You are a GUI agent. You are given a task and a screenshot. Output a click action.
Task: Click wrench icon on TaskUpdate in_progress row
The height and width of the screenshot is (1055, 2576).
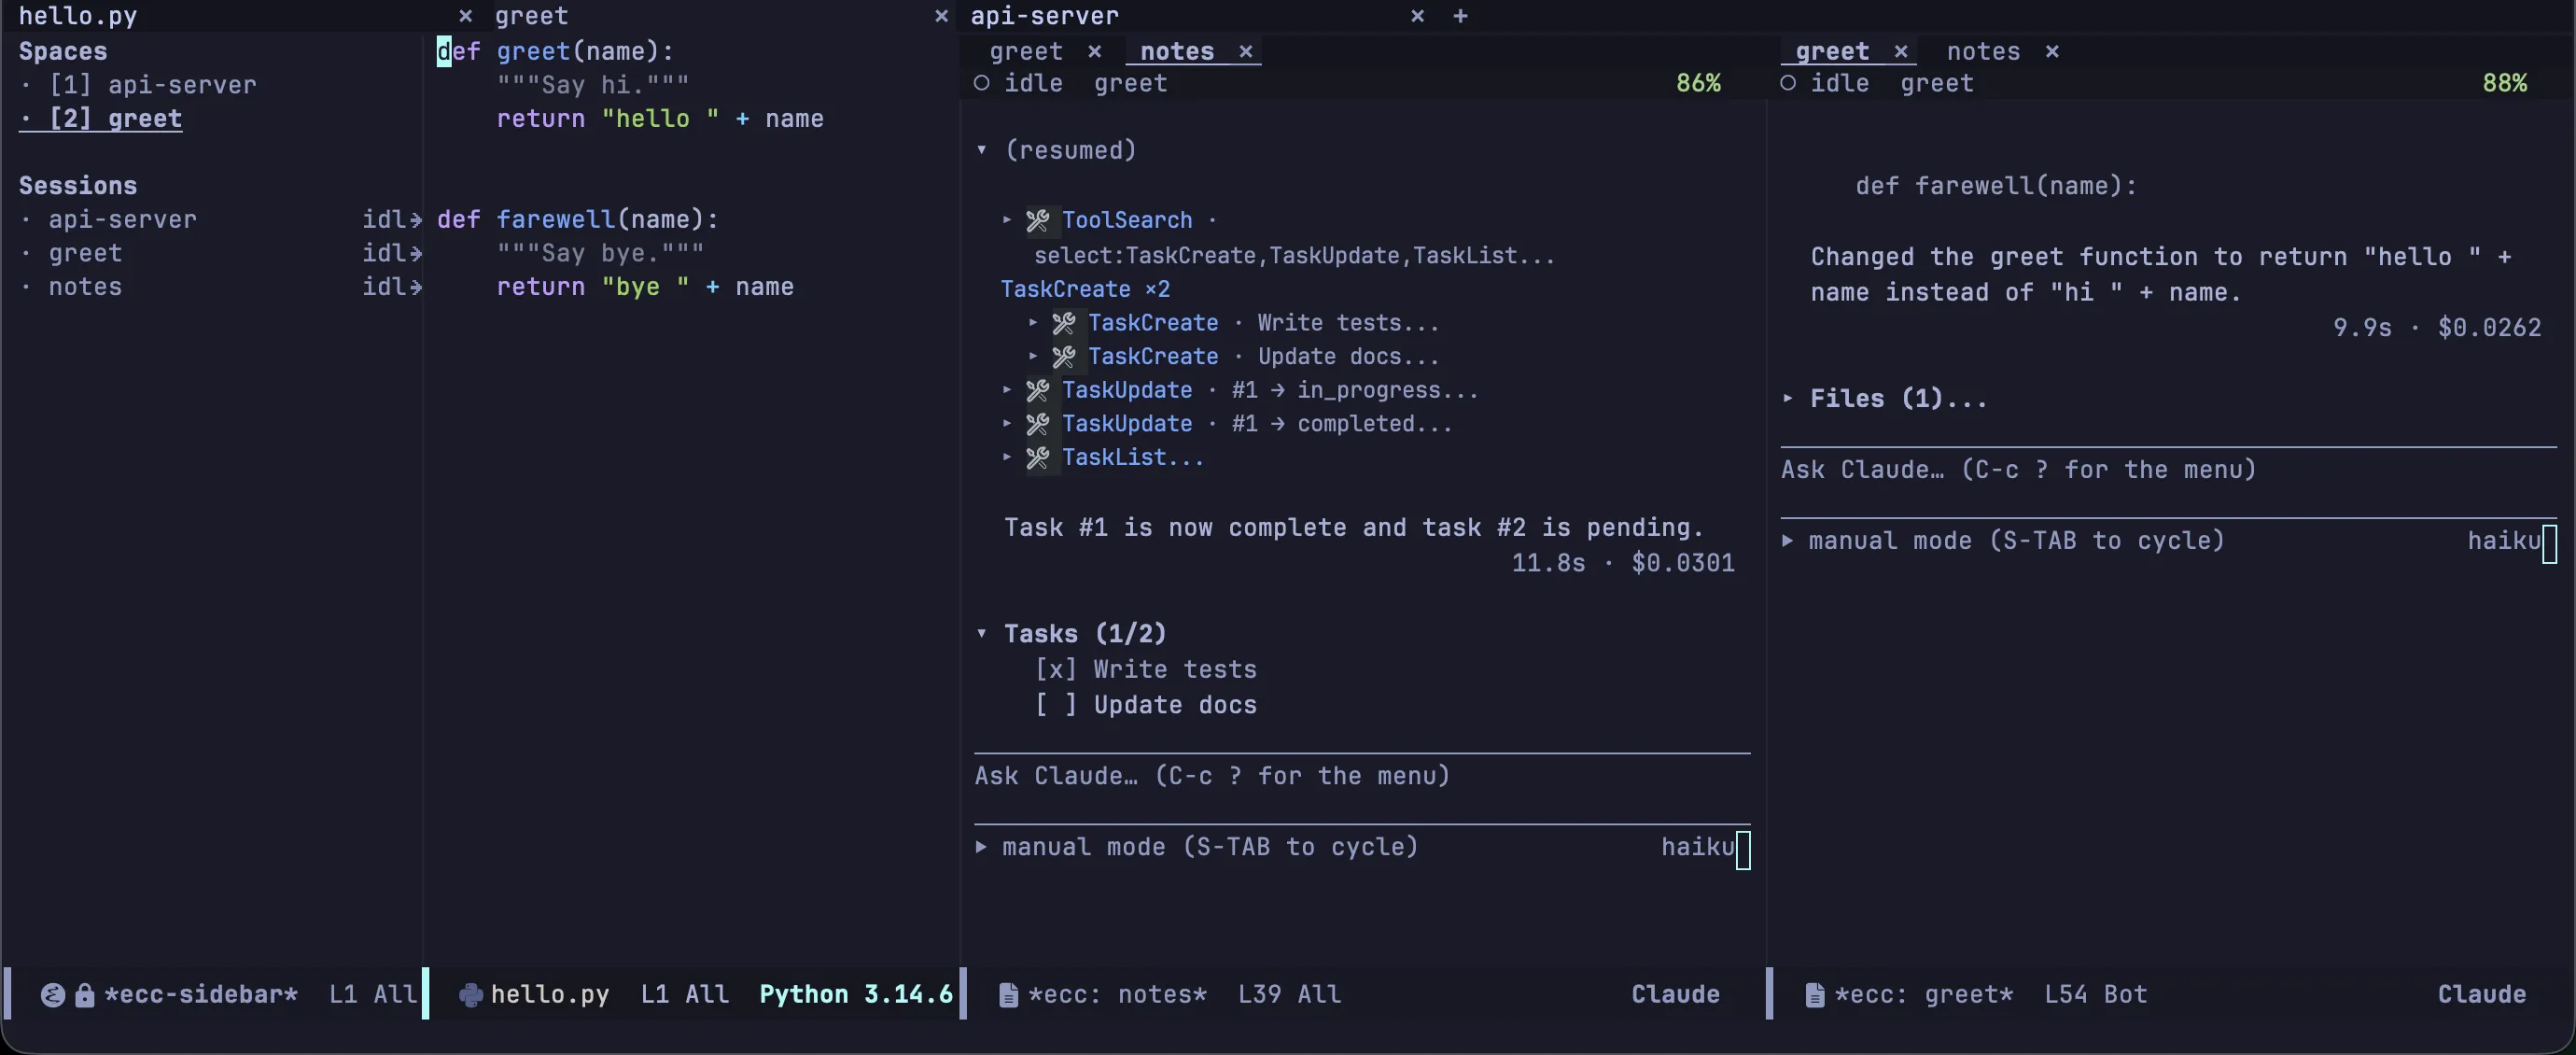1038,390
